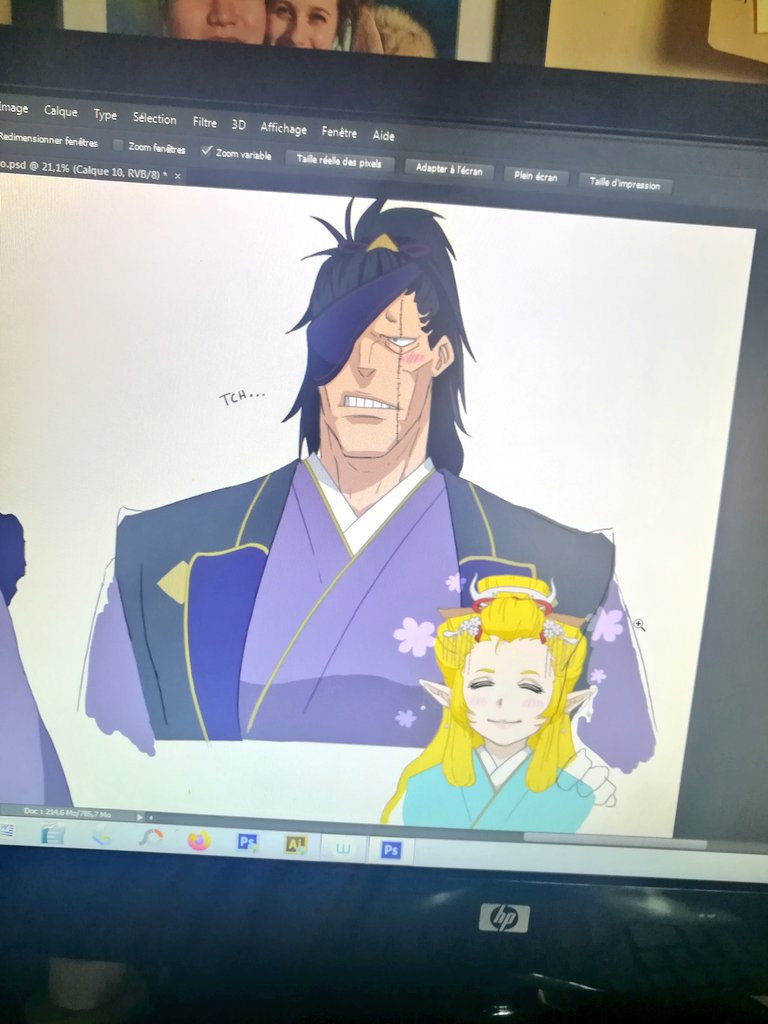This screenshot has height=1024, width=768.
Task: Open the Firefox taskbar icon
Action: [199, 839]
